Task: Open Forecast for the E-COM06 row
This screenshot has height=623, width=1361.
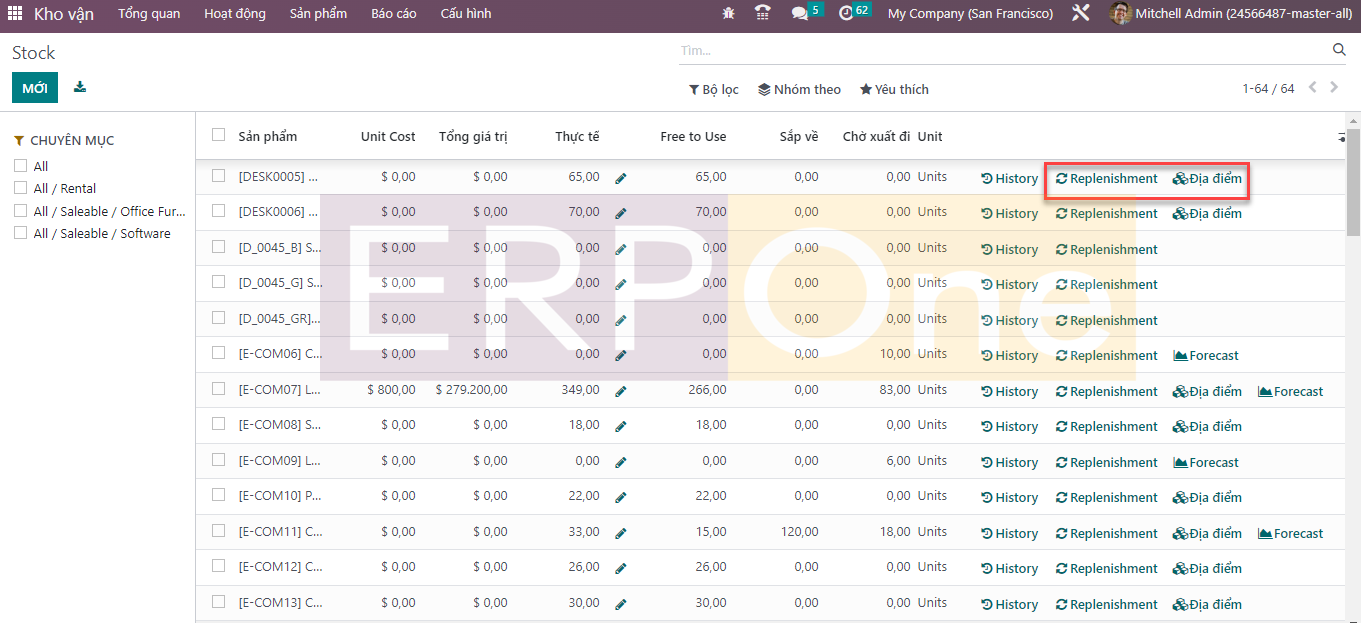Action: click(1205, 355)
